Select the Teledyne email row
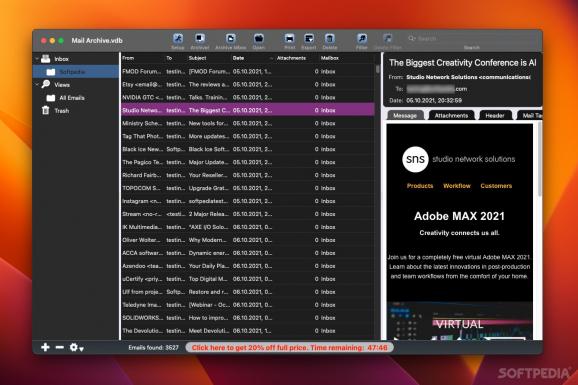The image size is (578, 385). (x=248, y=305)
